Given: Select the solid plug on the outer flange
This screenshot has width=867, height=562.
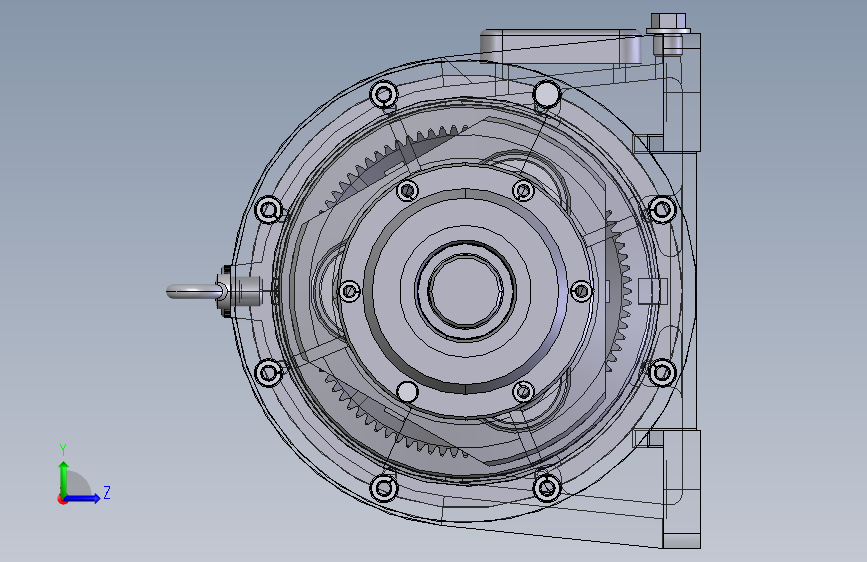Looking at the screenshot, I should (547, 94).
